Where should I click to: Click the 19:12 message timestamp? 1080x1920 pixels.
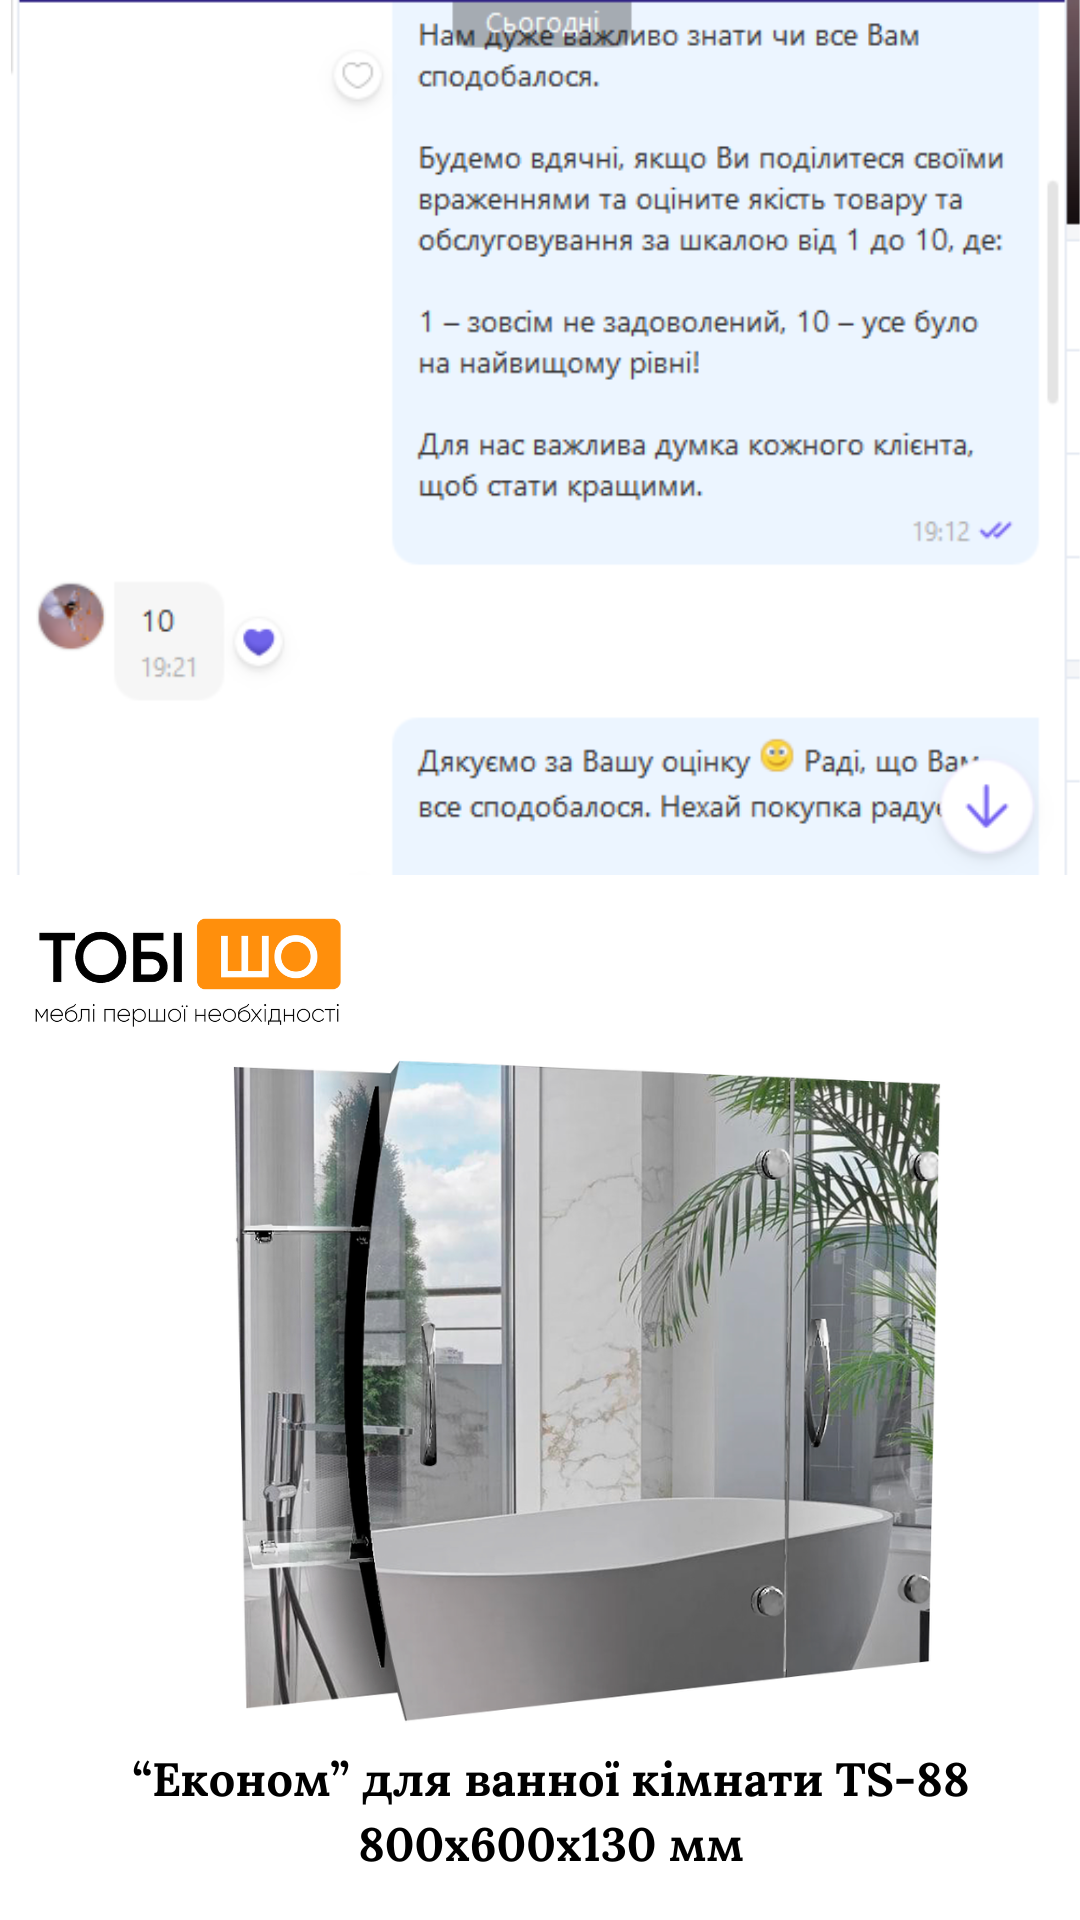(x=941, y=531)
